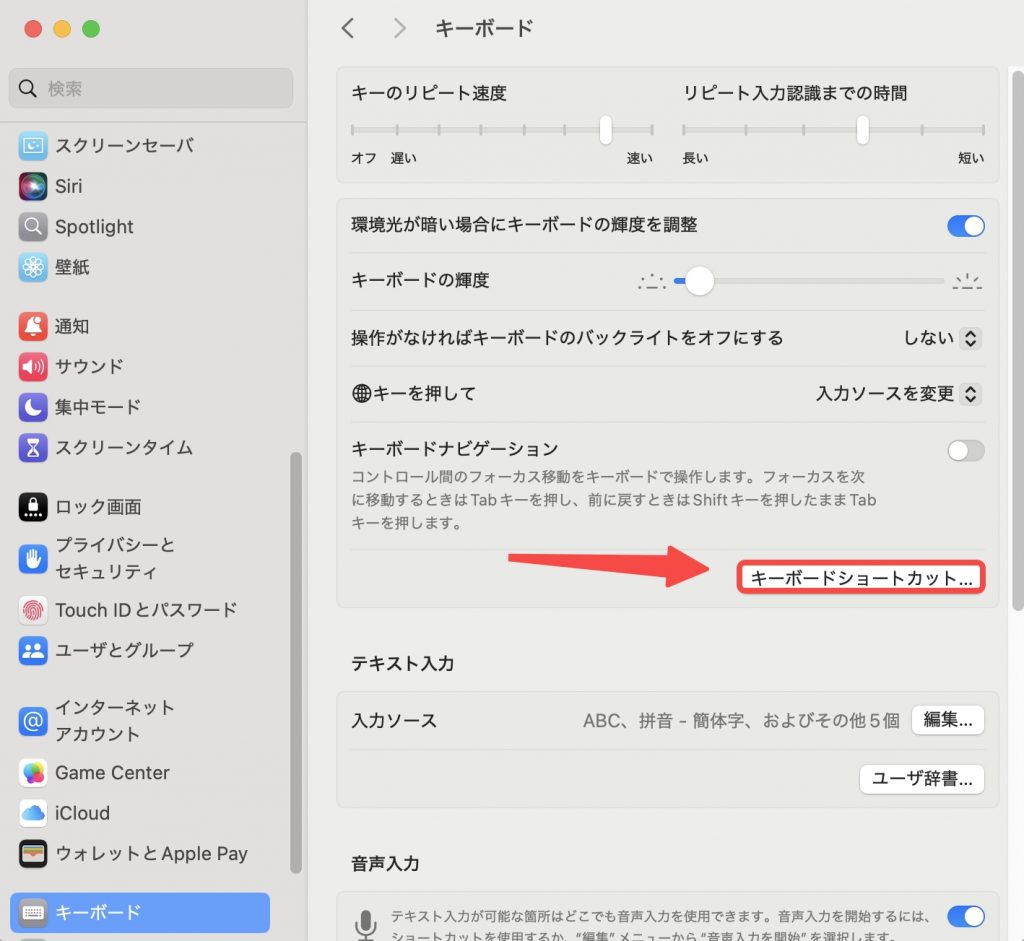The height and width of the screenshot is (941, 1024).
Task: Click the ロック画面 lock icon
Action: point(33,507)
